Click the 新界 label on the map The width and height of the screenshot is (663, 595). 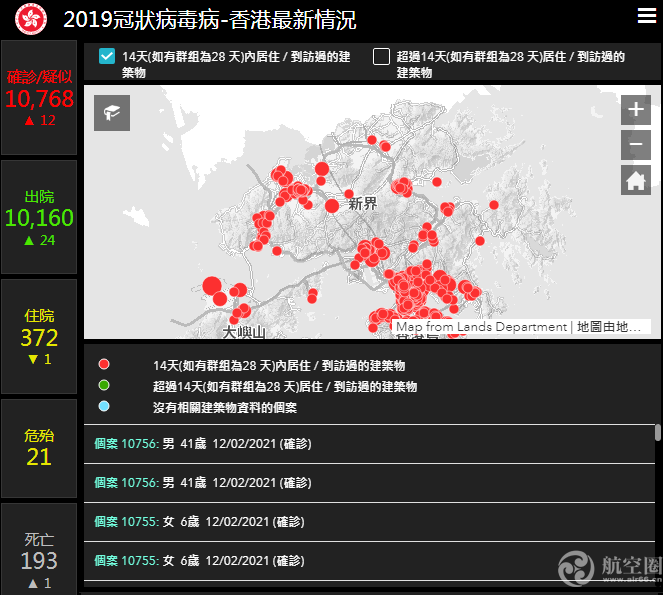click(x=363, y=204)
